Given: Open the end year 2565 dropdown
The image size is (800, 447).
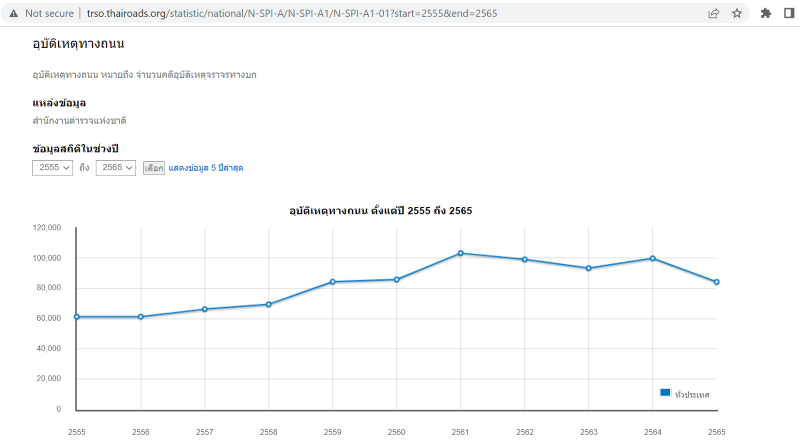Looking at the screenshot, I should [x=116, y=168].
